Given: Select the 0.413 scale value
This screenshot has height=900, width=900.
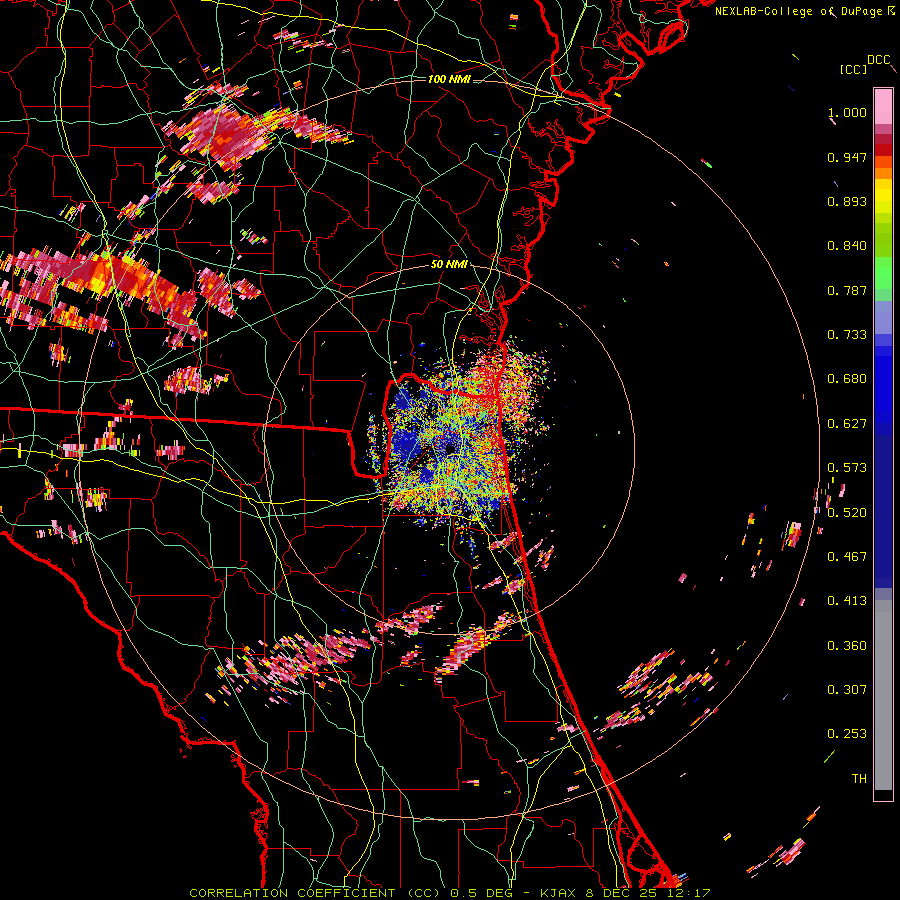Looking at the screenshot, I should pyautogui.click(x=847, y=601).
